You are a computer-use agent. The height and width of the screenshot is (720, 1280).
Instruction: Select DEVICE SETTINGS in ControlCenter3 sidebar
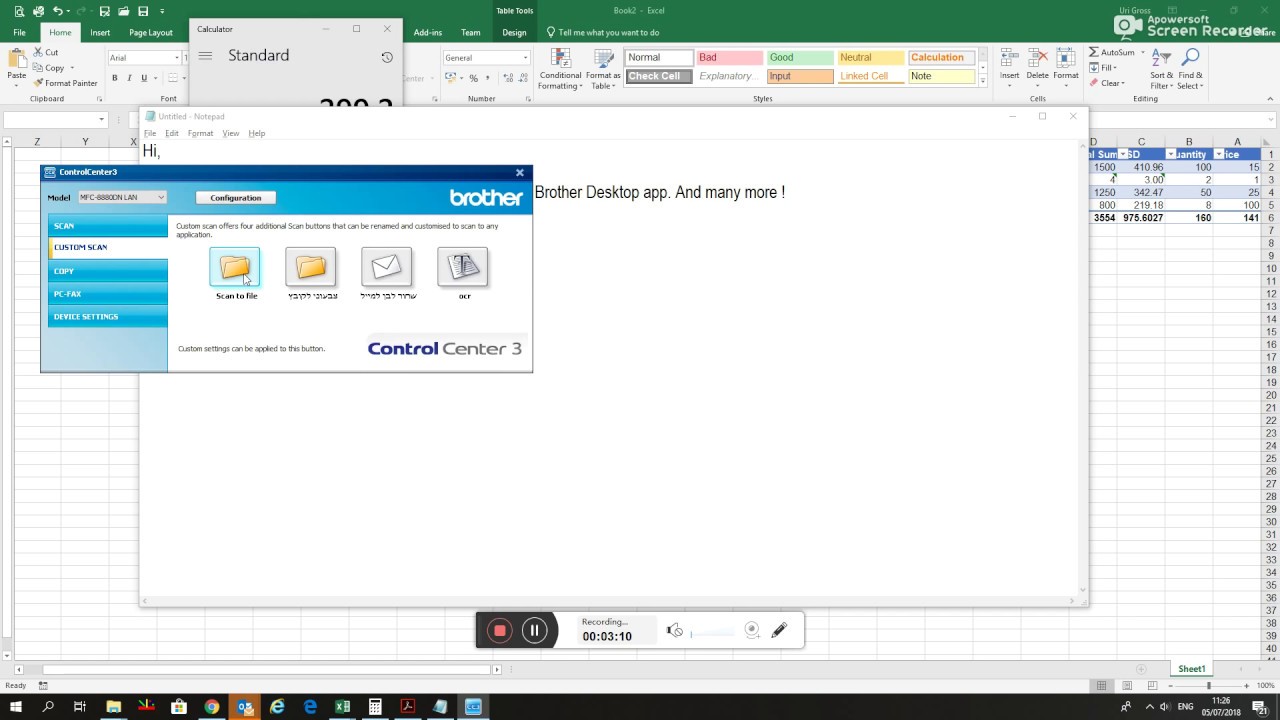click(108, 317)
